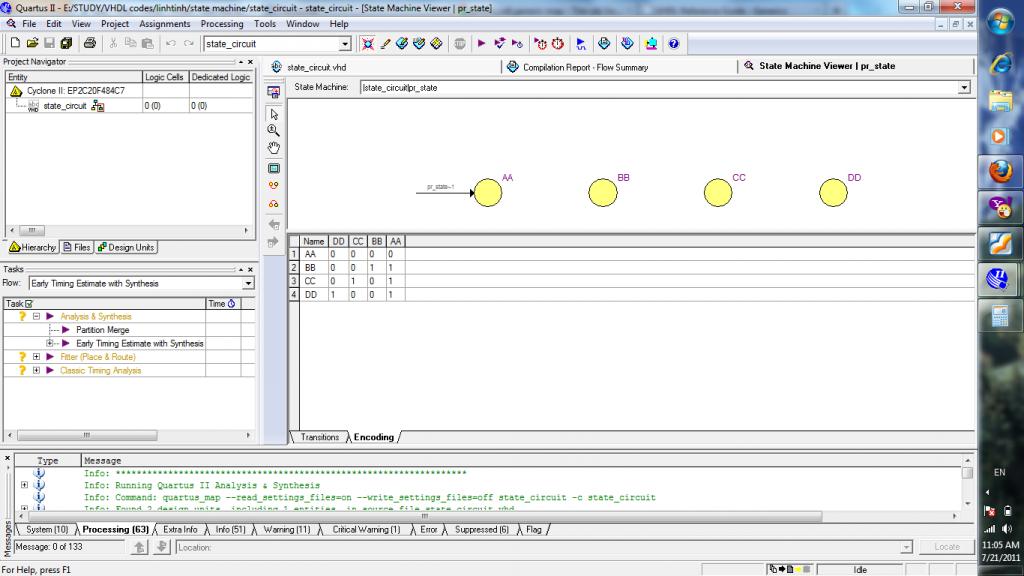Switch to the Transitions tab
The image size is (1024, 576).
(319, 438)
